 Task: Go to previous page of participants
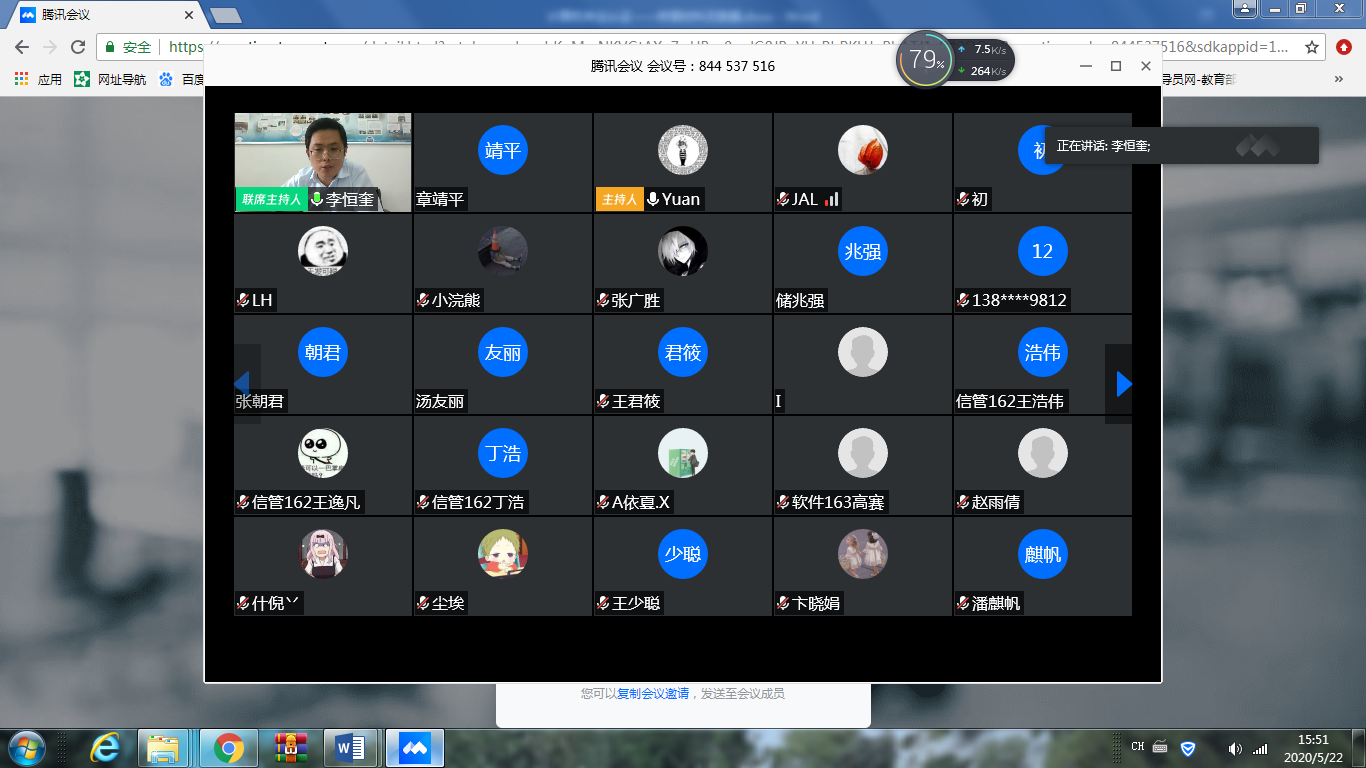pos(241,384)
